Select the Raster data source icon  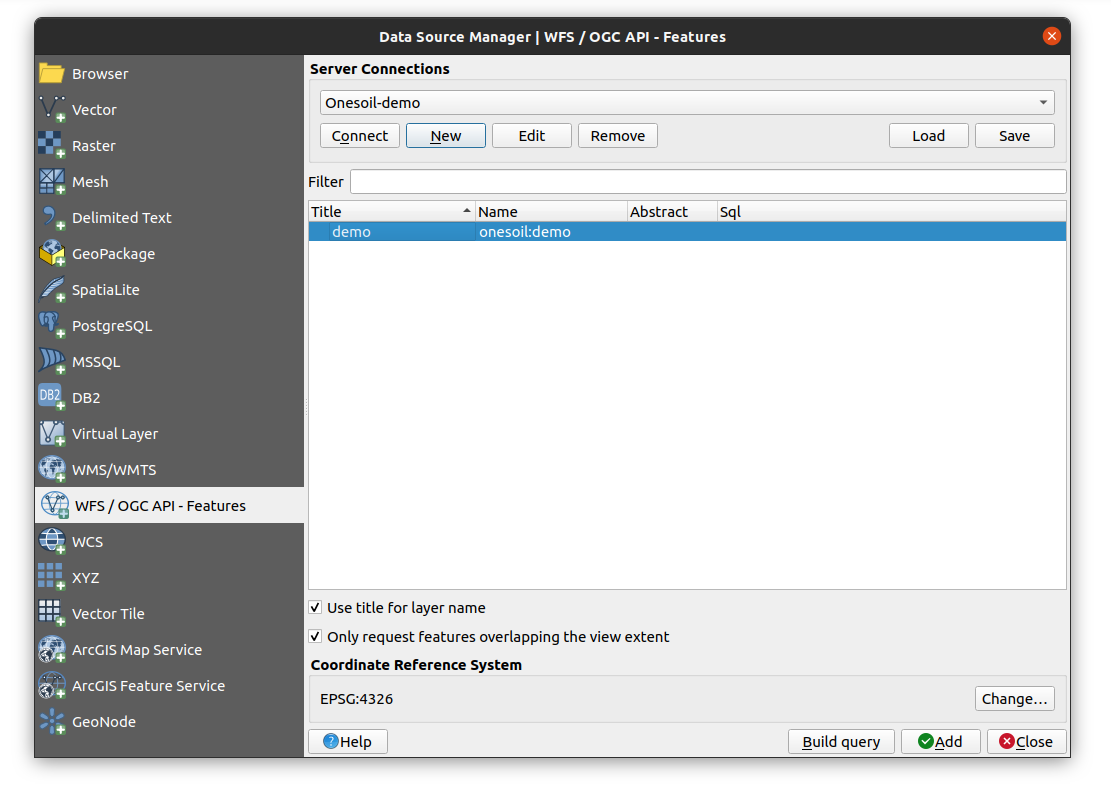[x=52, y=146]
